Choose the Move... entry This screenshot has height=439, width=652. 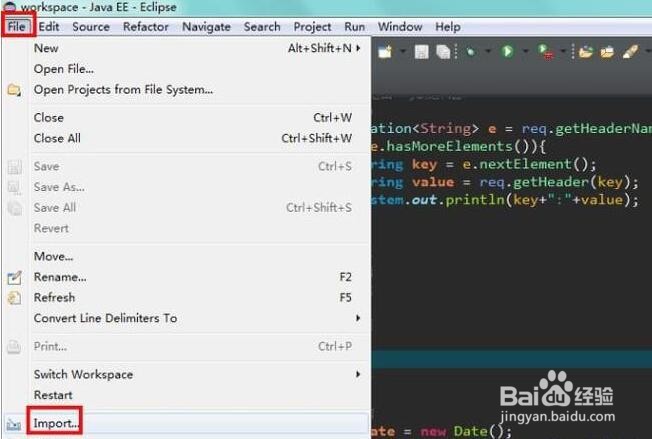point(186,256)
